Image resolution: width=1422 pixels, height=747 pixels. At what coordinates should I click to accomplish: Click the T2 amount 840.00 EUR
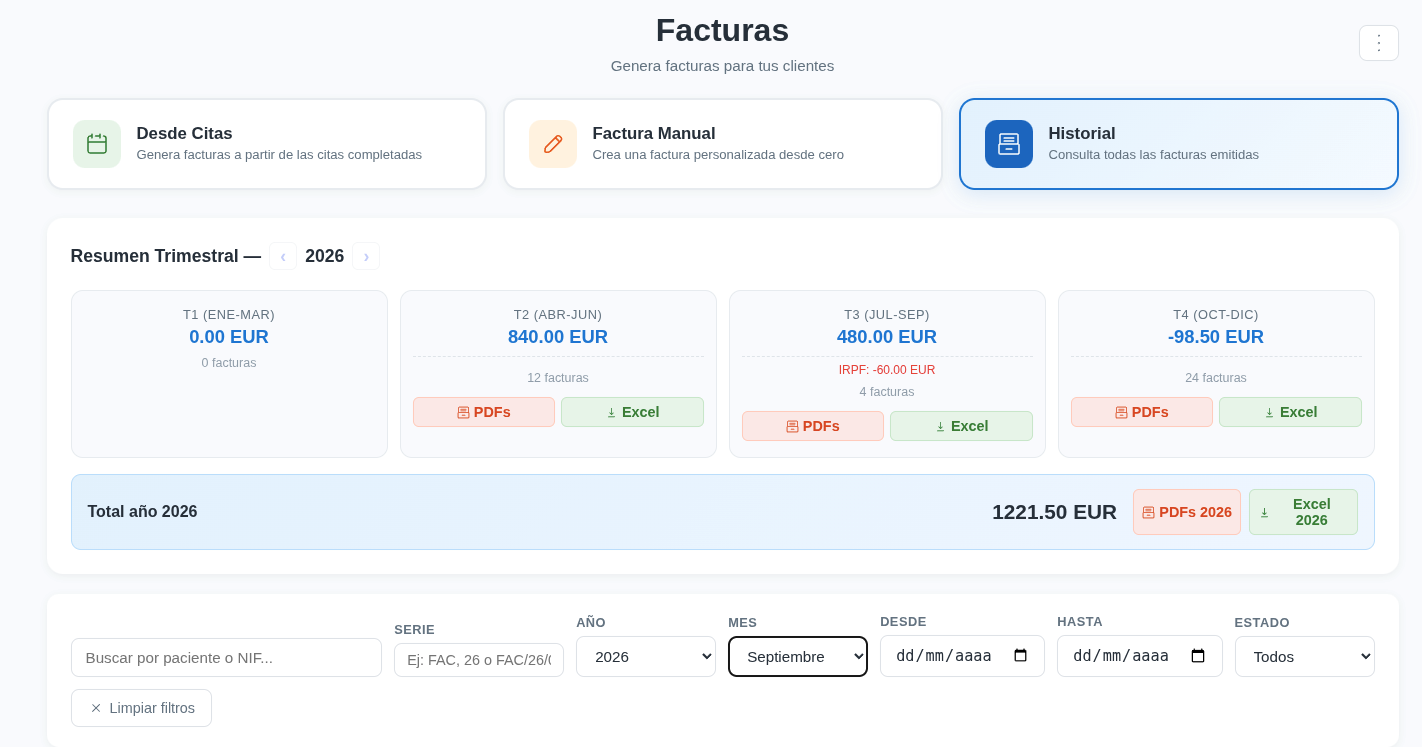click(x=558, y=337)
